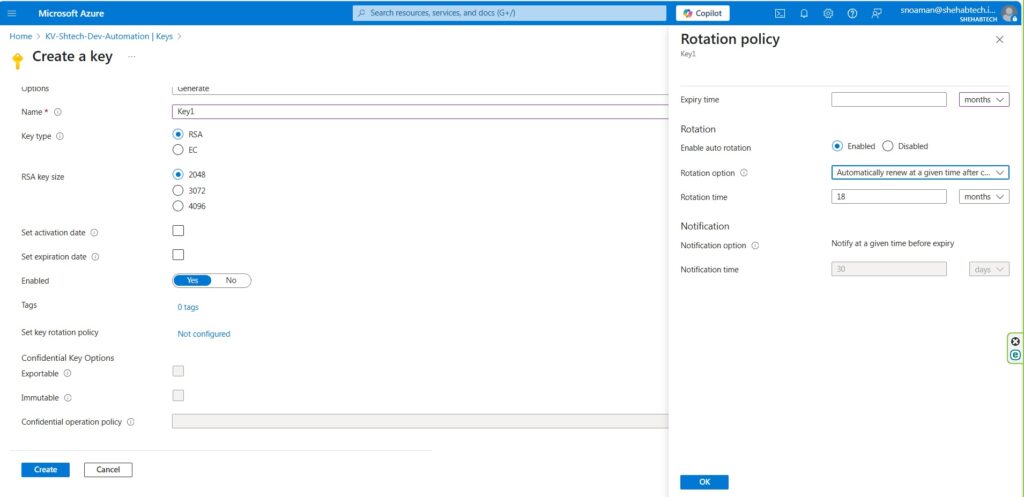The image size is (1024, 497).
Task: Click OK in the Rotation policy panel
Action: 704,482
